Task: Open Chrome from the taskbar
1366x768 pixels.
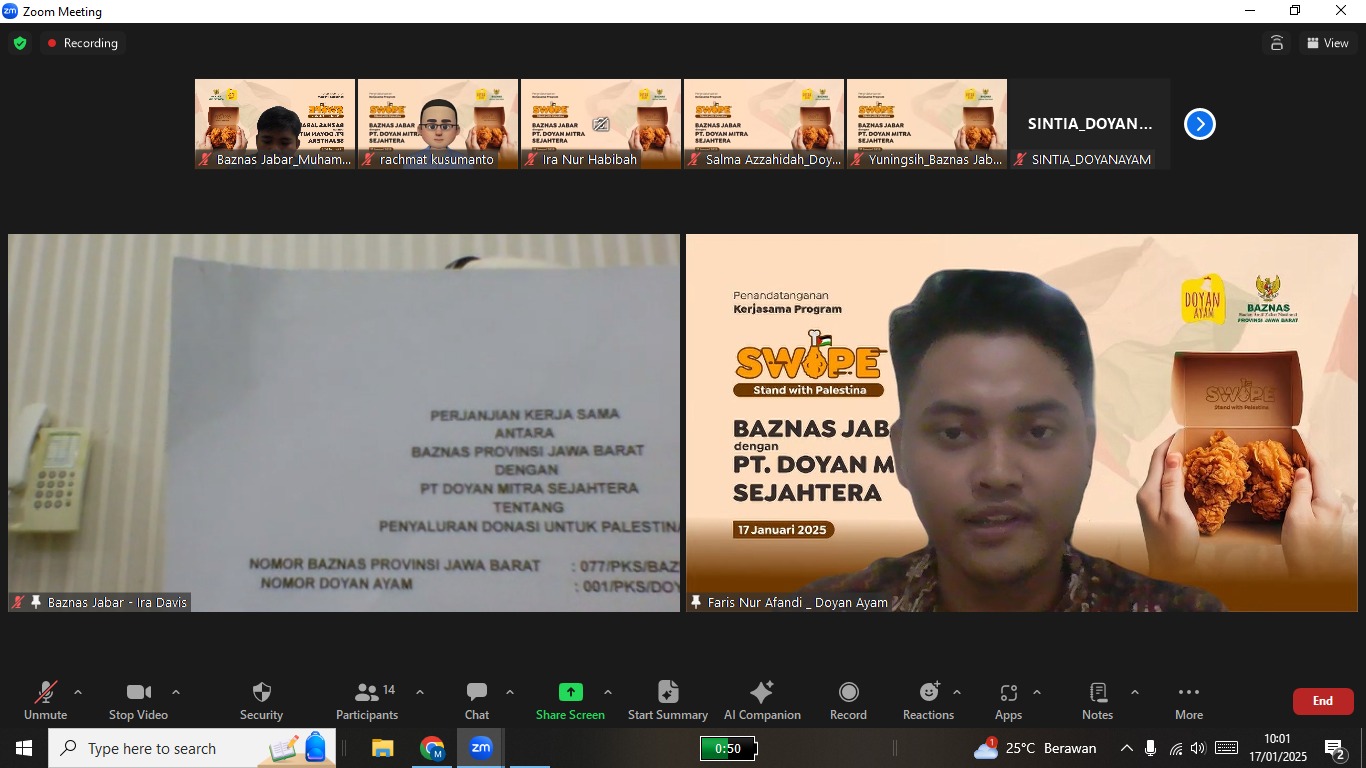Action: click(x=432, y=748)
